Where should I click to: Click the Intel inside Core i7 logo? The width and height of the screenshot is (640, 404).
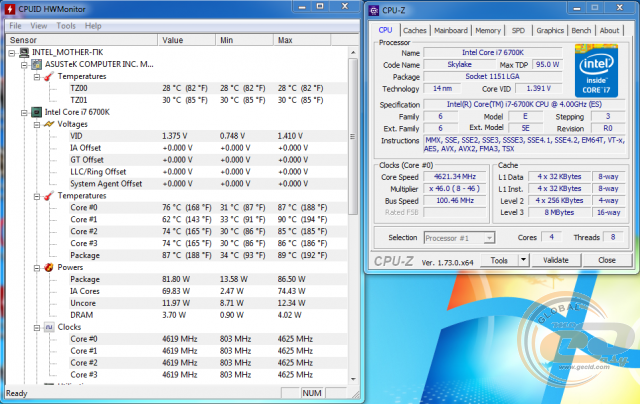click(x=596, y=71)
